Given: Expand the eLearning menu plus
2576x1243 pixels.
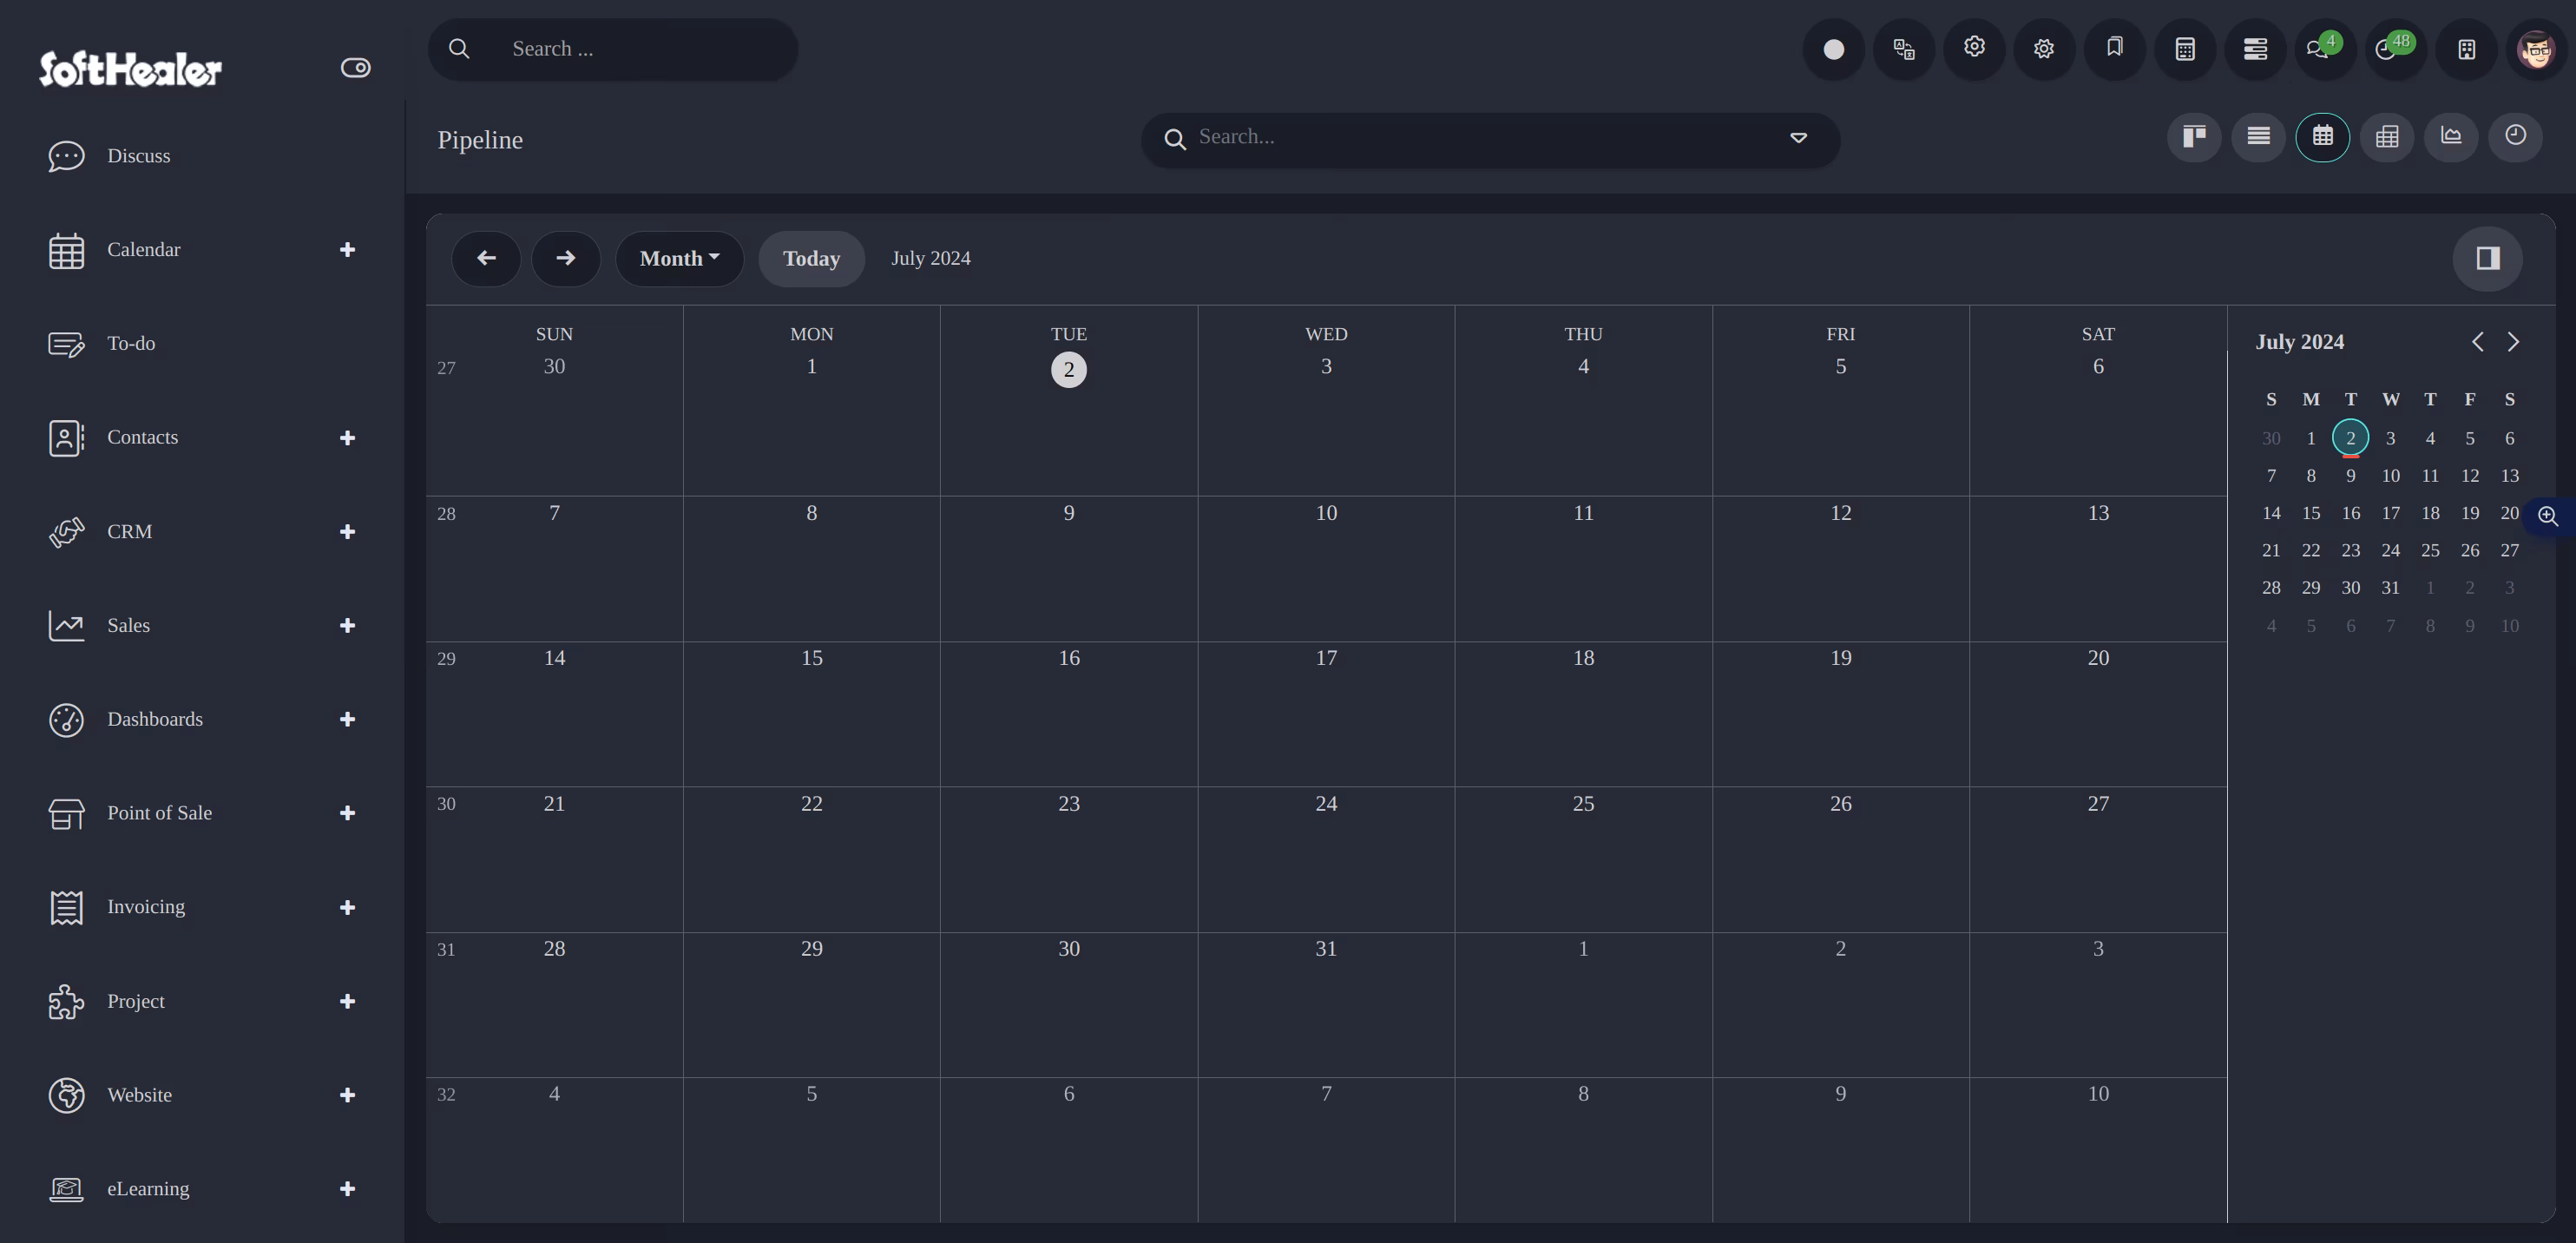Looking at the screenshot, I should pos(347,1189).
